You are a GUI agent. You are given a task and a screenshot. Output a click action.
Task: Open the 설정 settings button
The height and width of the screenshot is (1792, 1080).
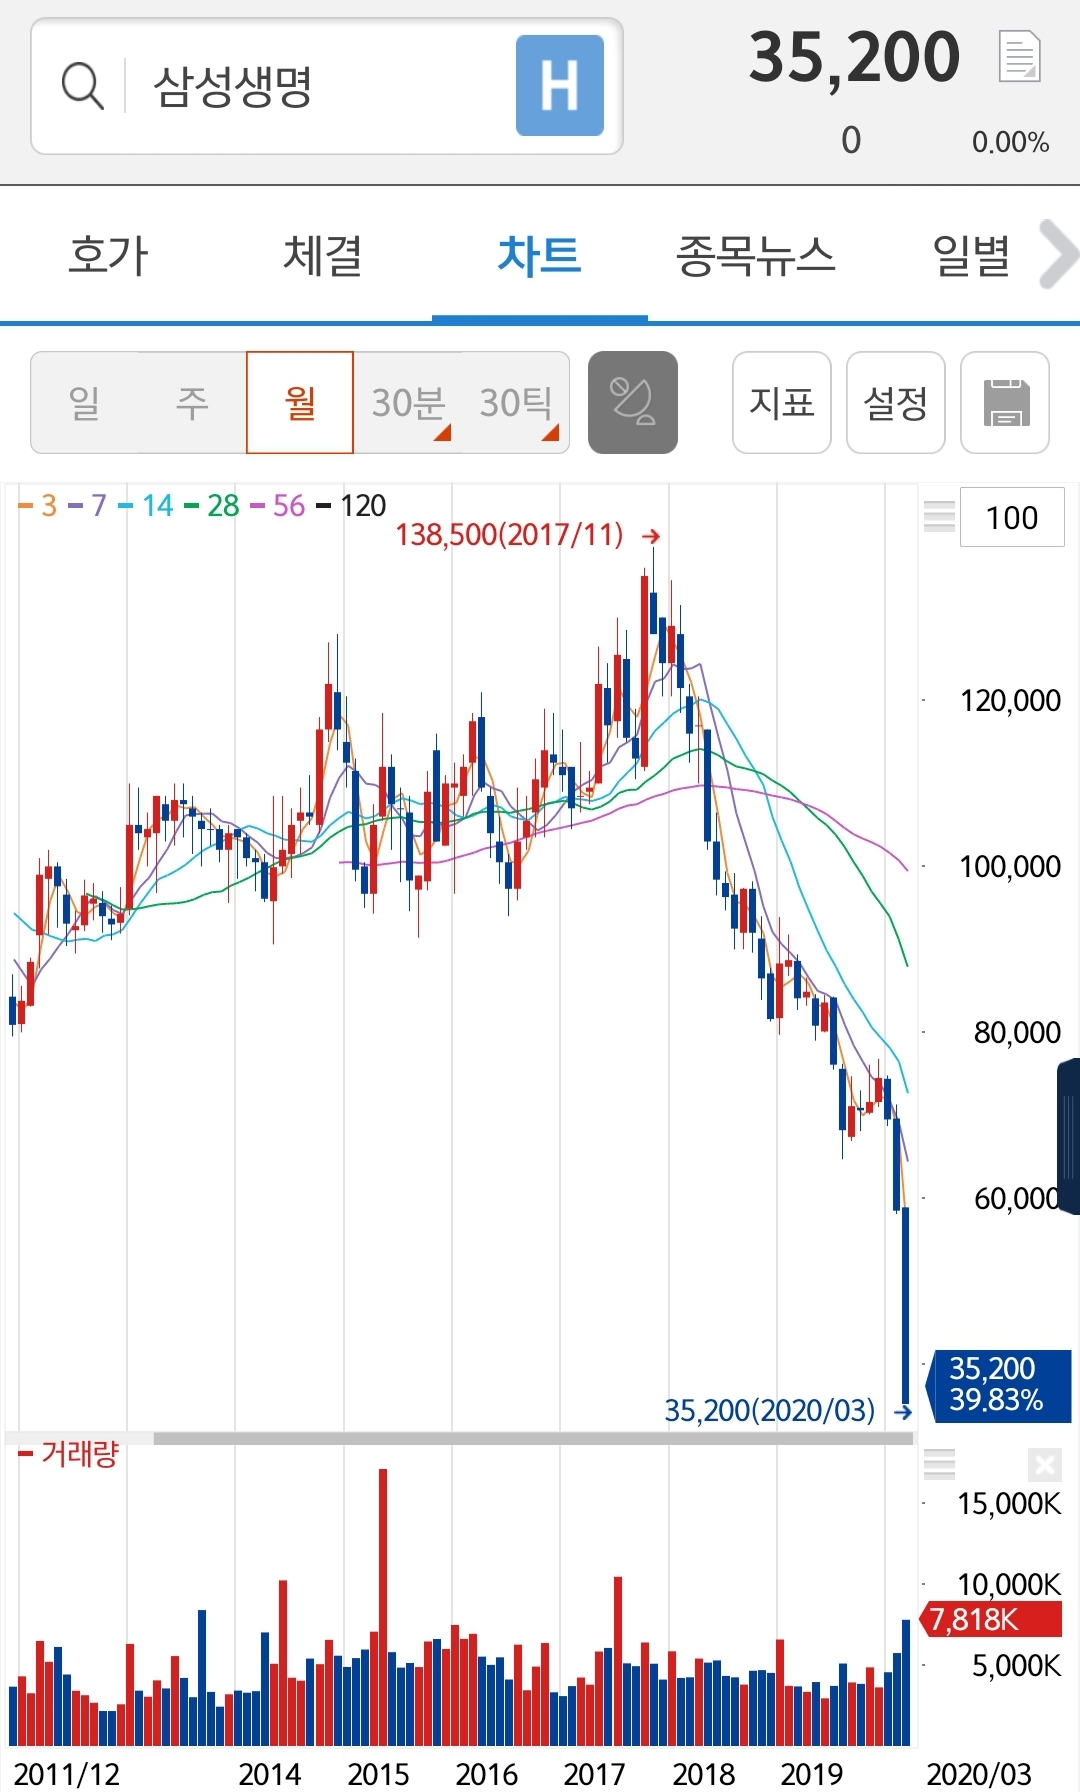[x=896, y=403]
